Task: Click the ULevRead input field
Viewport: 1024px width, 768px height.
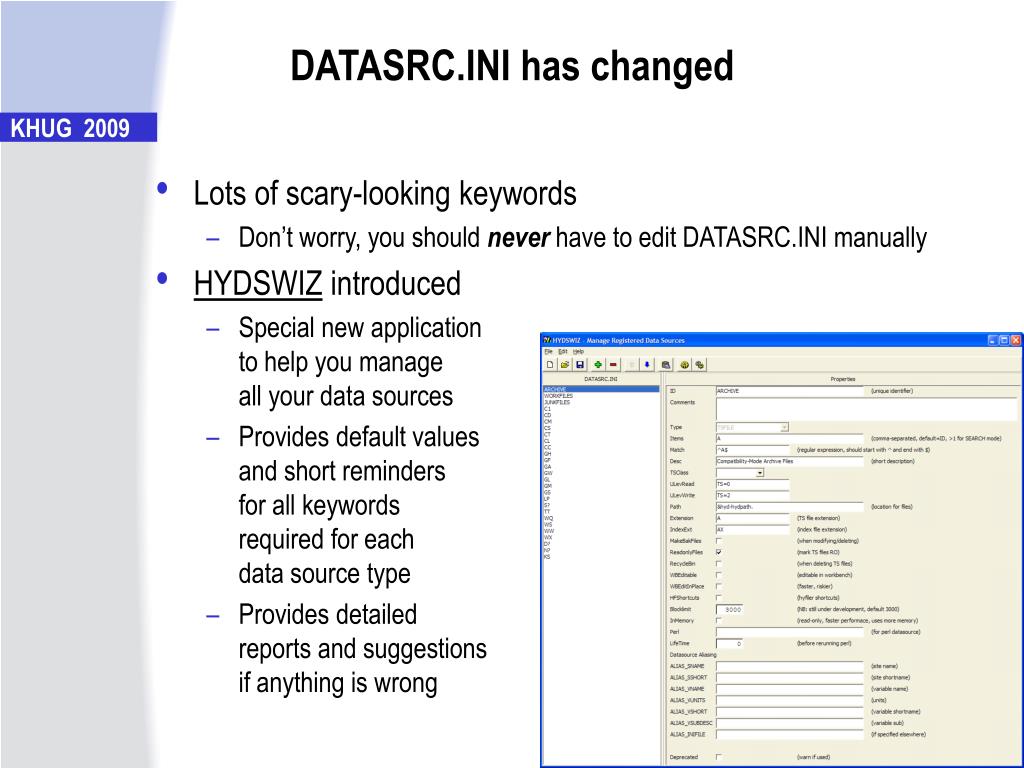Action: (x=753, y=484)
